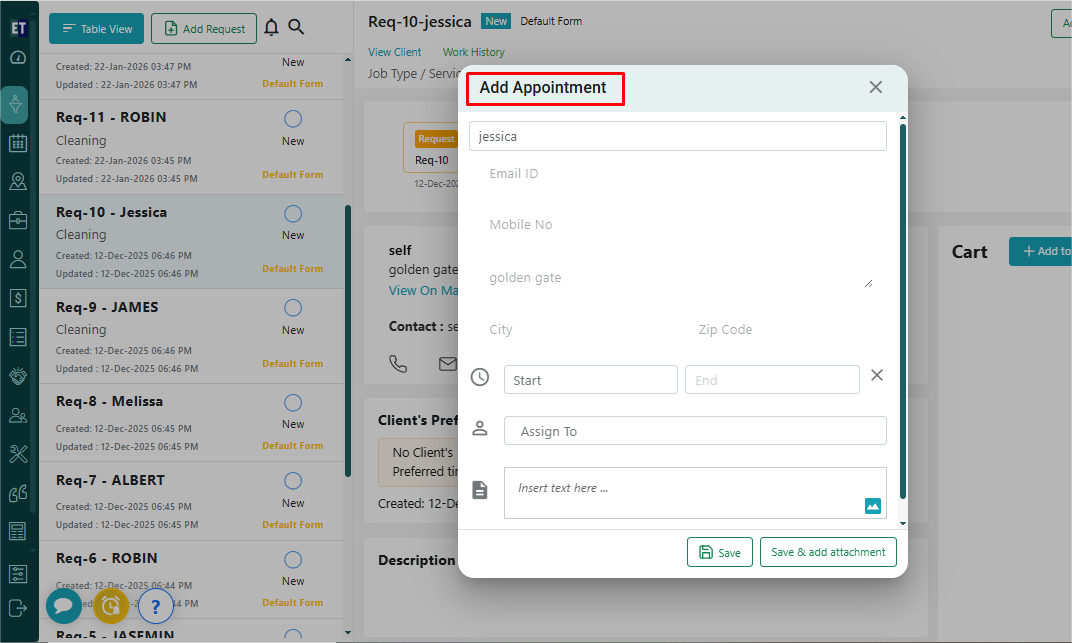Click the blue help question mark icon
1072x643 pixels.
coord(155,606)
